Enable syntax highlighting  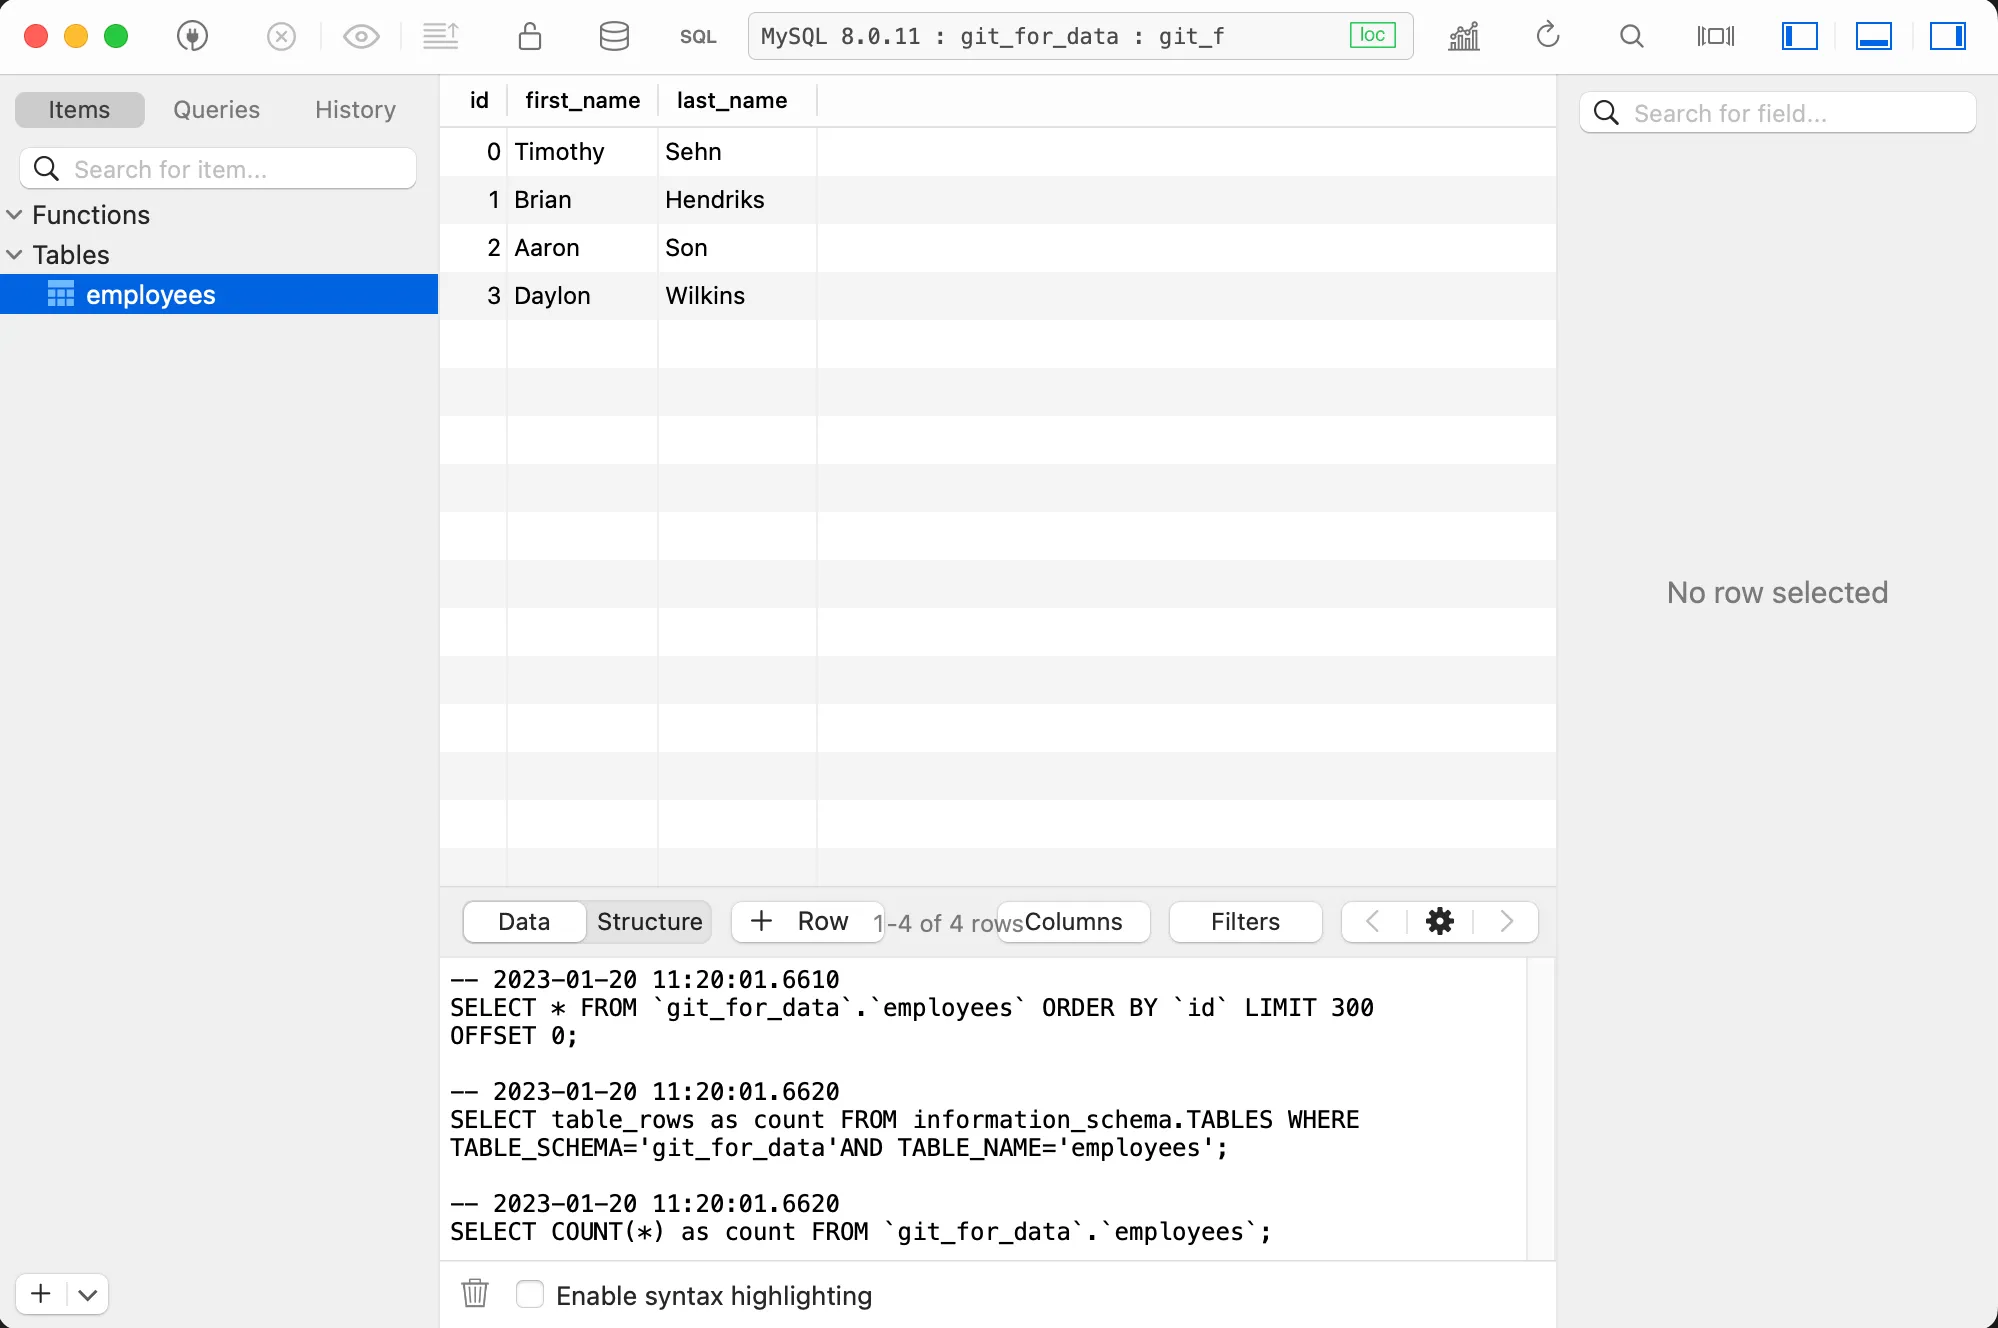tap(529, 1293)
